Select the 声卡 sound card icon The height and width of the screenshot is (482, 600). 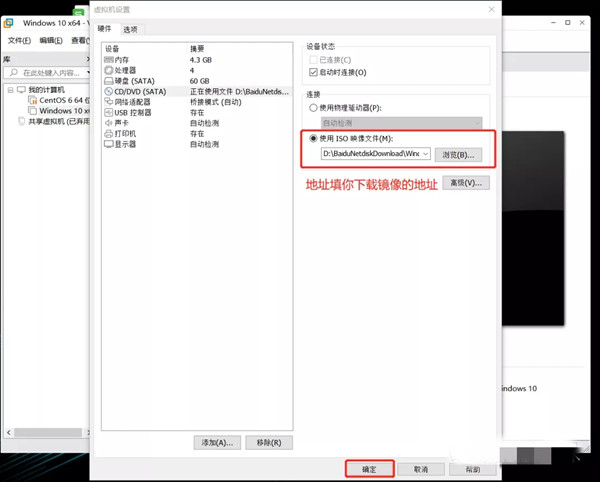109,123
